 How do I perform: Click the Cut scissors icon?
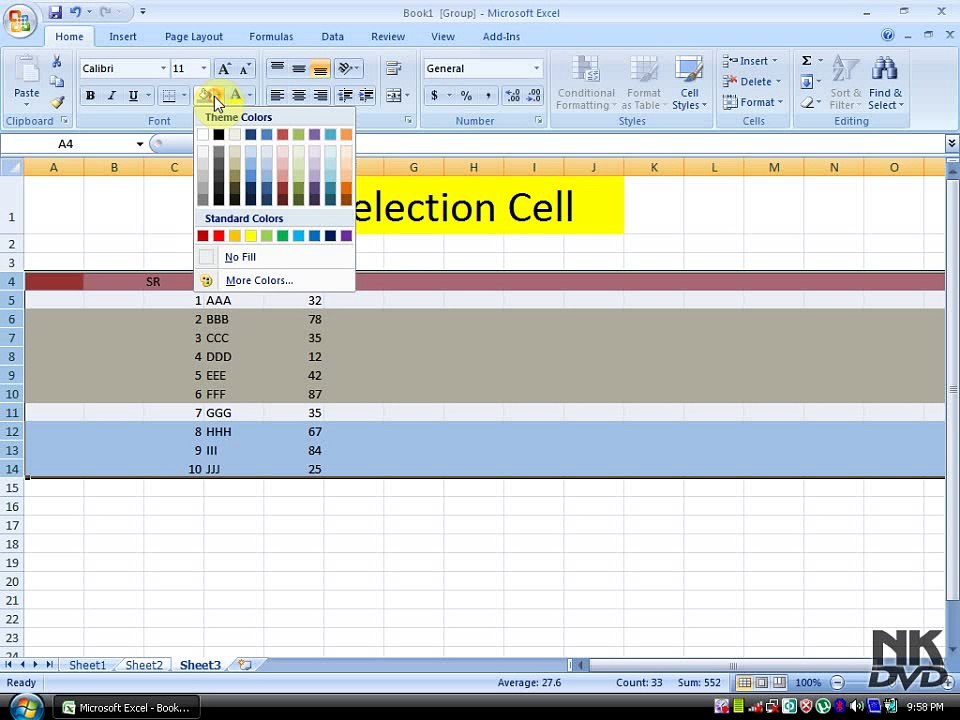tap(56, 62)
